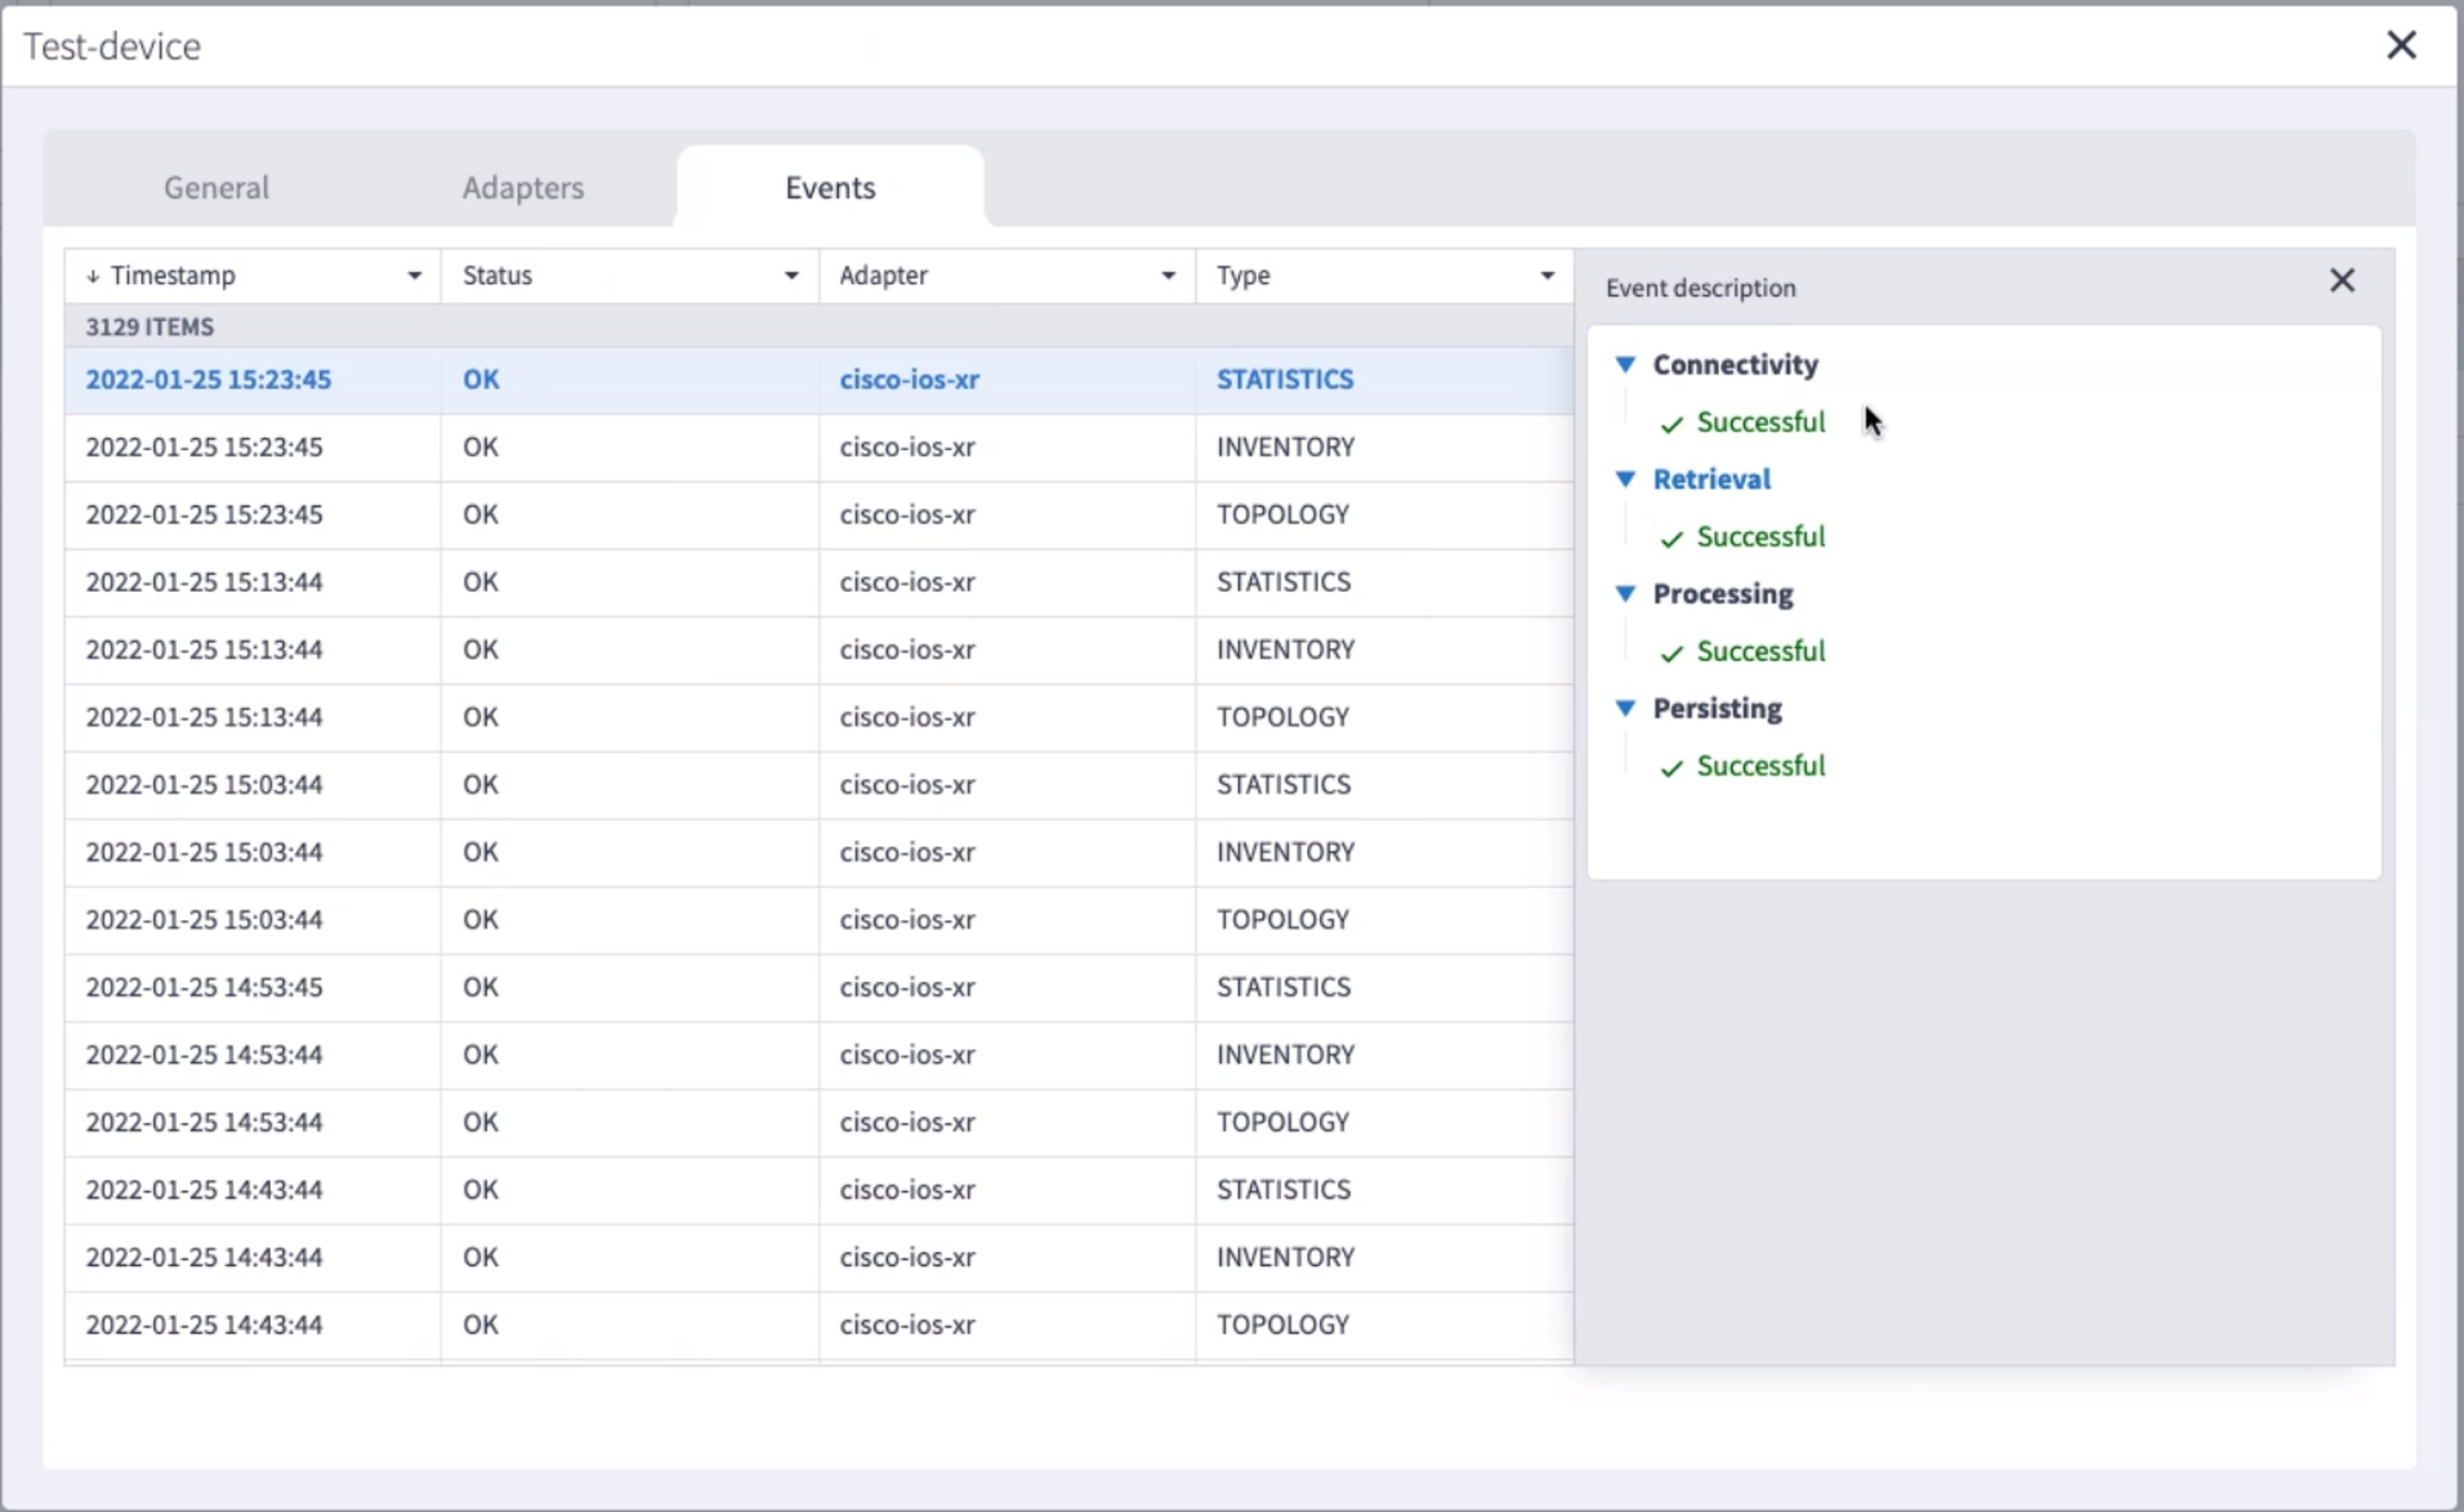Open the Timestamp column filter dropdown
Screen dimensions: 2464x1512
point(416,275)
